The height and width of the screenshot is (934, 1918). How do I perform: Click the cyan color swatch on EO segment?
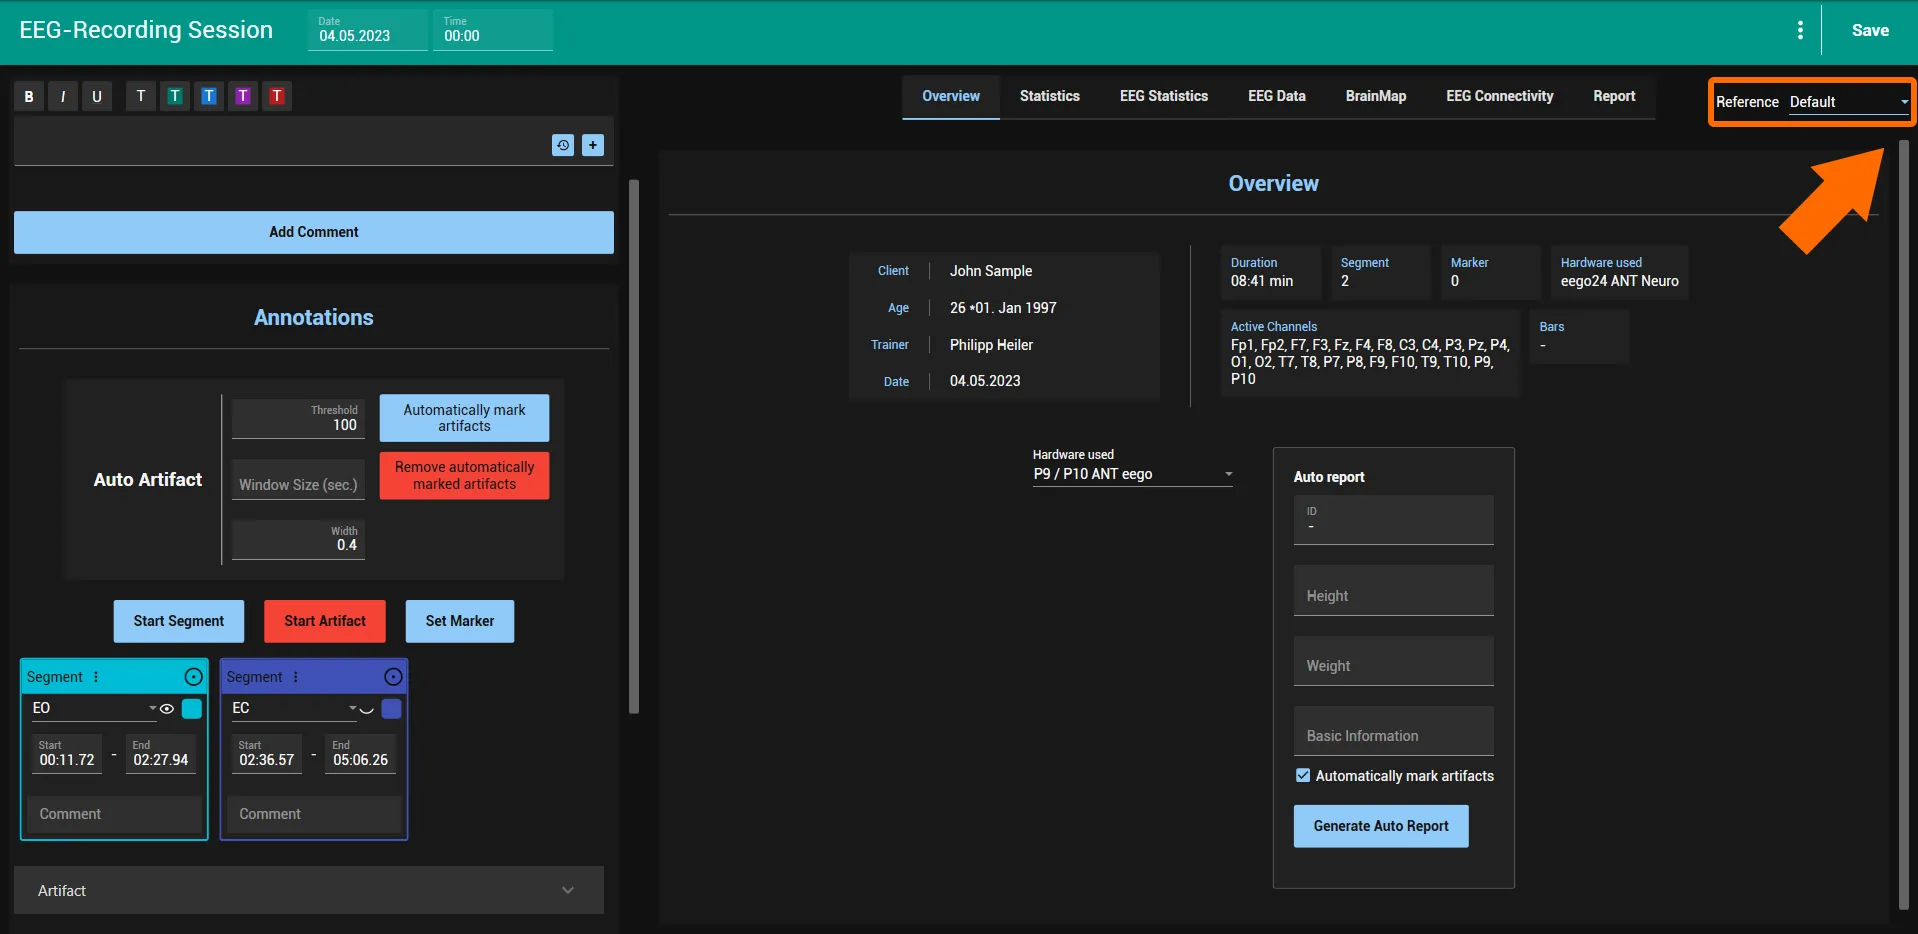point(192,708)
